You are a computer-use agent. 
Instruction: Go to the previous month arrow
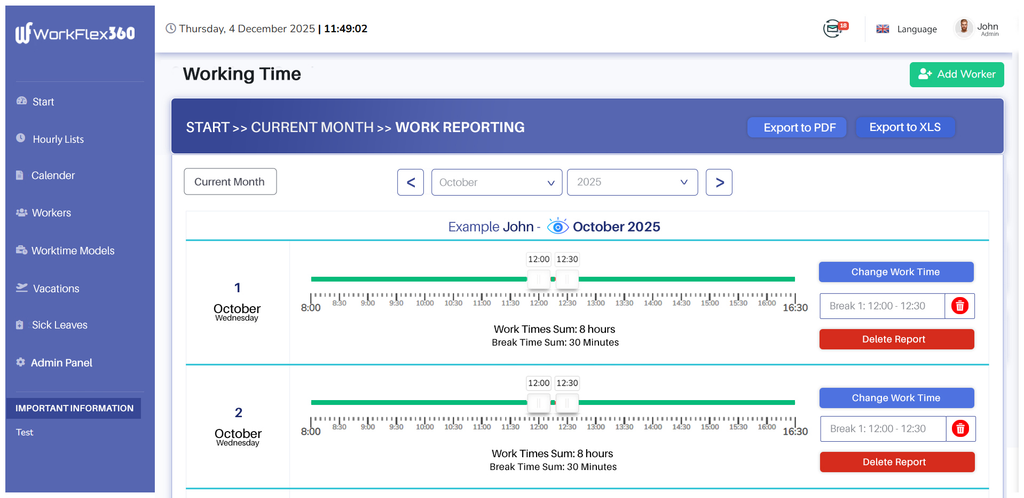[x=410, y=182]
